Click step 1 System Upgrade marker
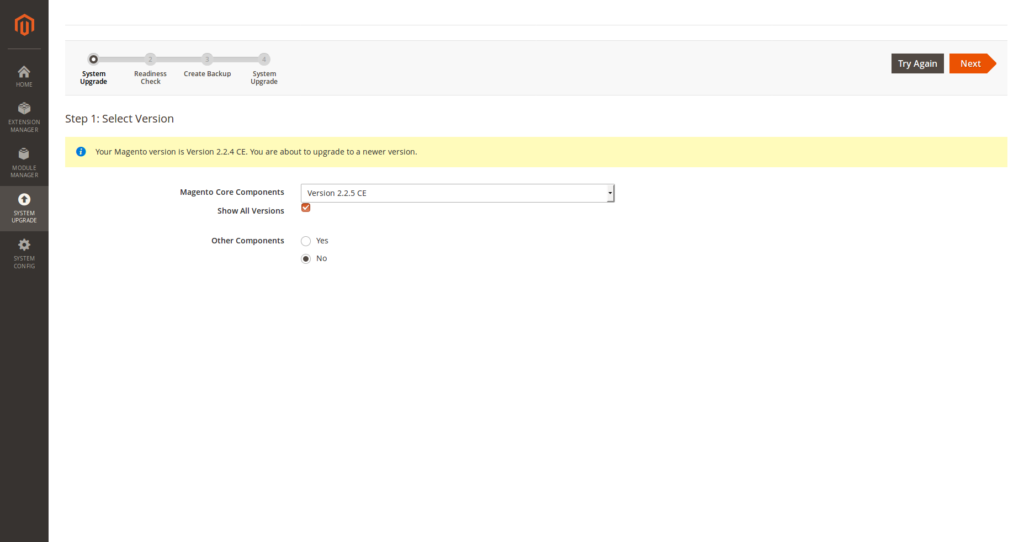The height and width of the screenshot is (542, 1024). (x=93, y=59)
